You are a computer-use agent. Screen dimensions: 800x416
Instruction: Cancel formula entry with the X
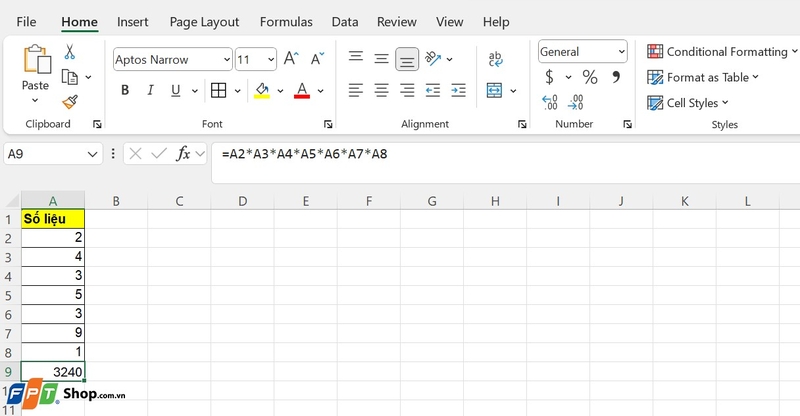click(x=135, y=154)
